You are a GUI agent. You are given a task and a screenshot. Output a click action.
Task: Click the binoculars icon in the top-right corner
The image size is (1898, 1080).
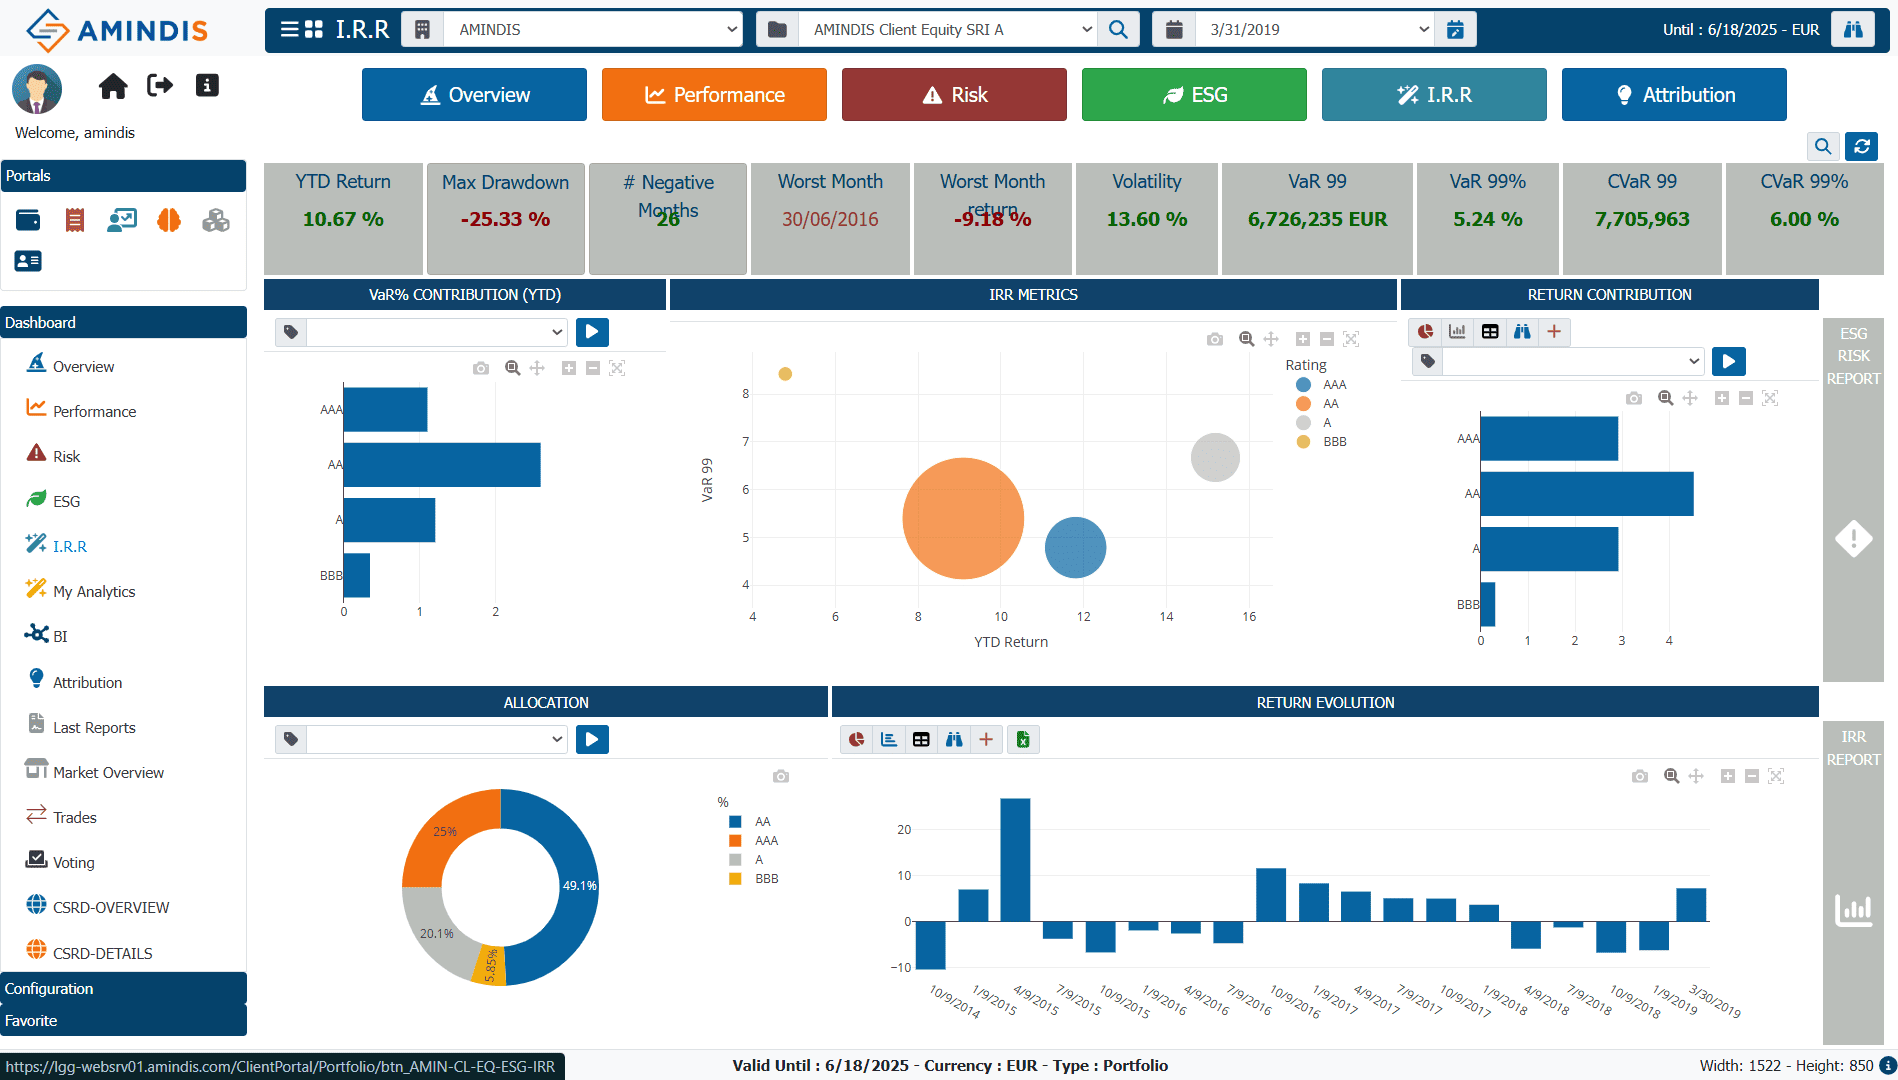tap(1853, 30)
